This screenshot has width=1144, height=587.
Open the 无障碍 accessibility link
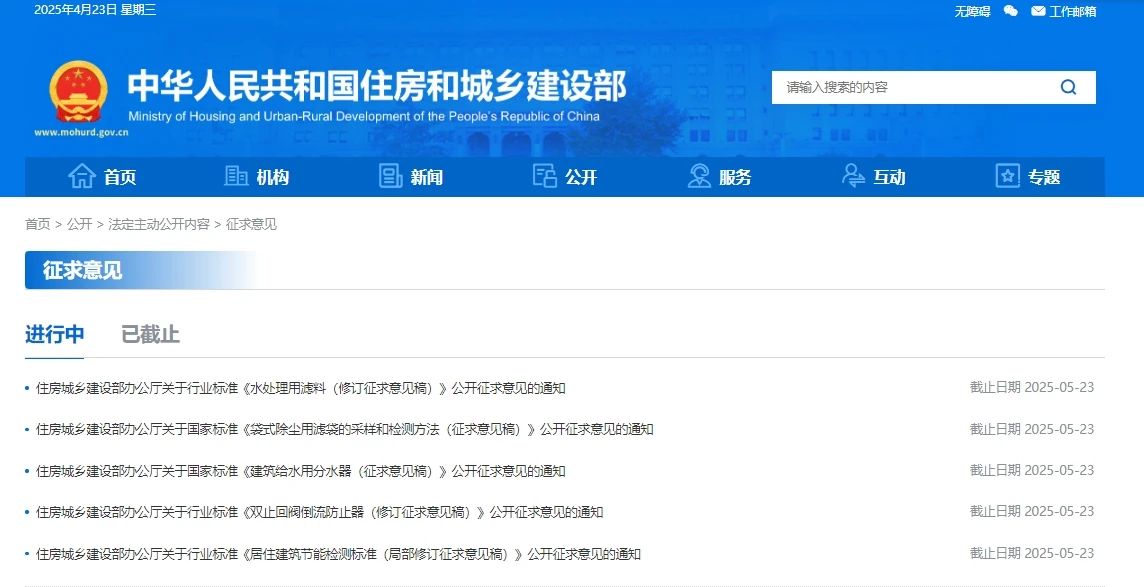click(972, 11)
